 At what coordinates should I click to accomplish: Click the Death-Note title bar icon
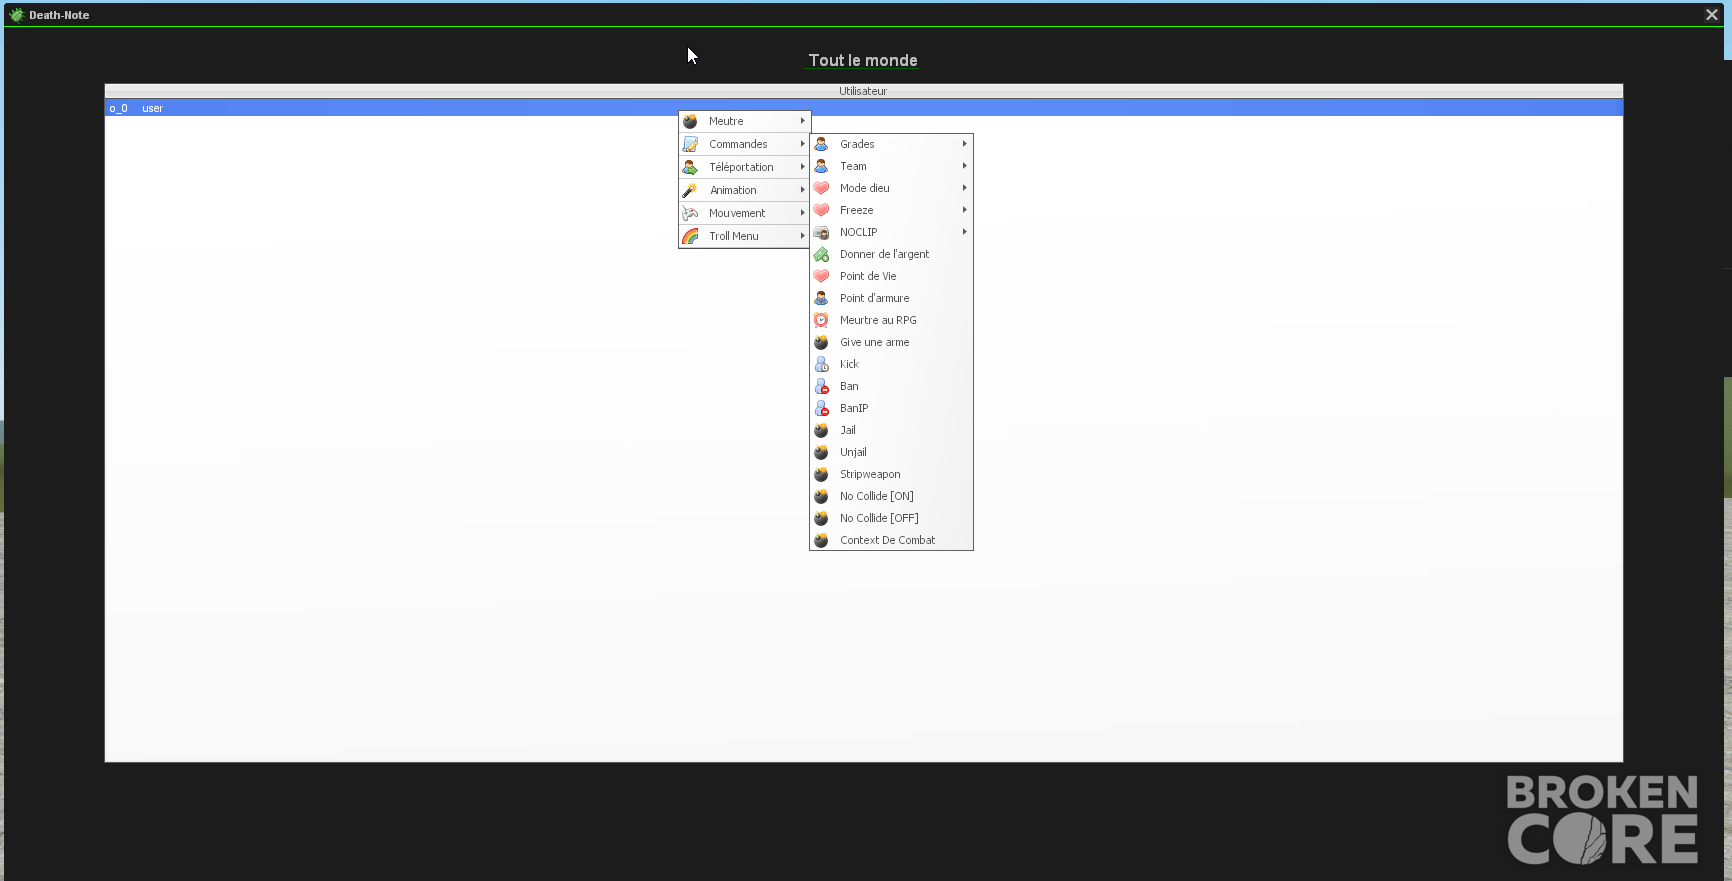coord(17,15)
